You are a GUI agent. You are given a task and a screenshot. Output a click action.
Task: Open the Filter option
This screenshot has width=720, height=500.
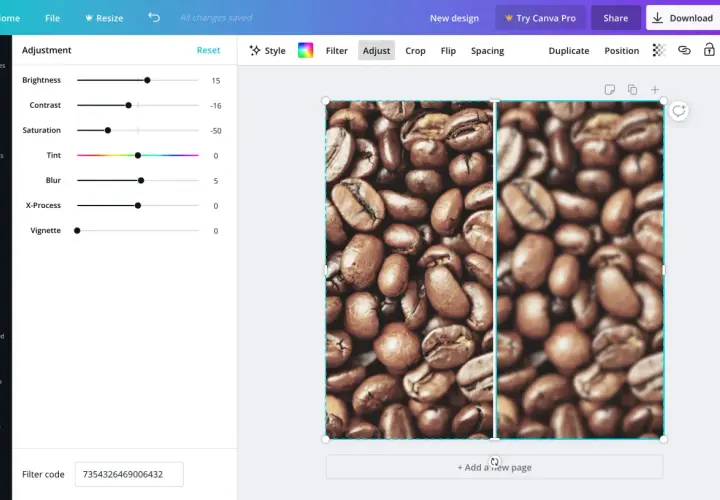click(x=337, y=51)
